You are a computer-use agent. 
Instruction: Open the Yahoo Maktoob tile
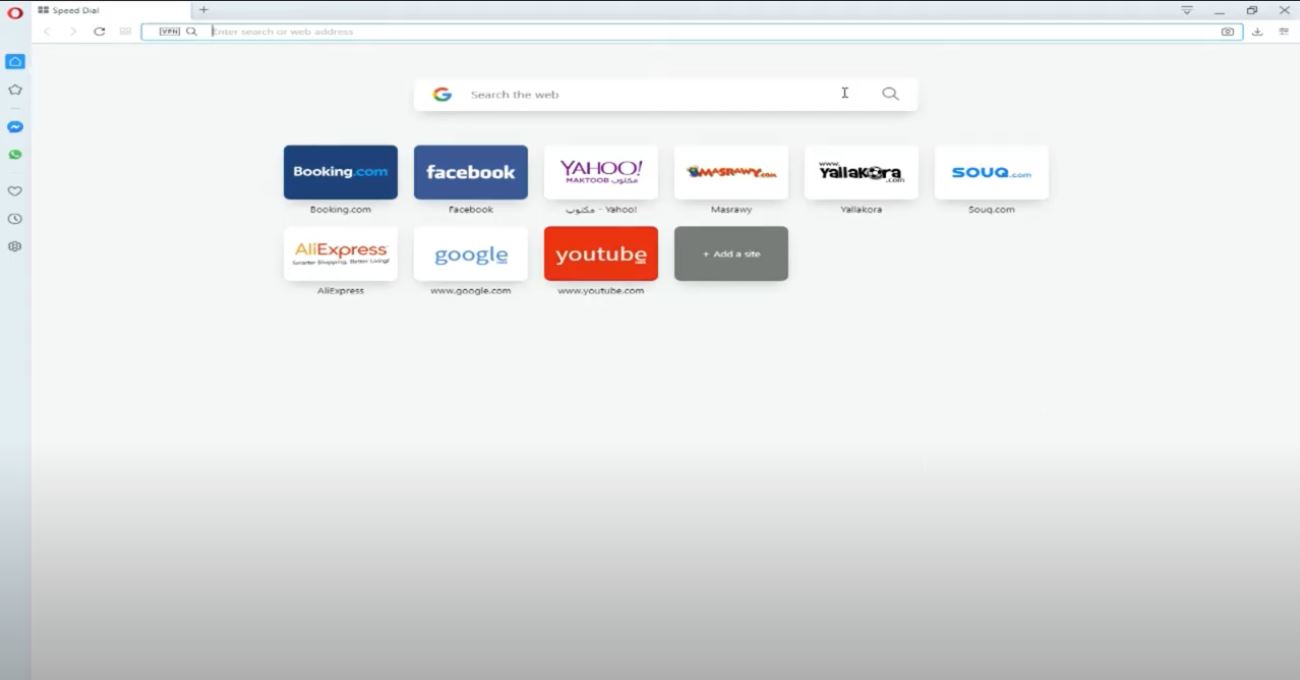(x=601, y=172)
